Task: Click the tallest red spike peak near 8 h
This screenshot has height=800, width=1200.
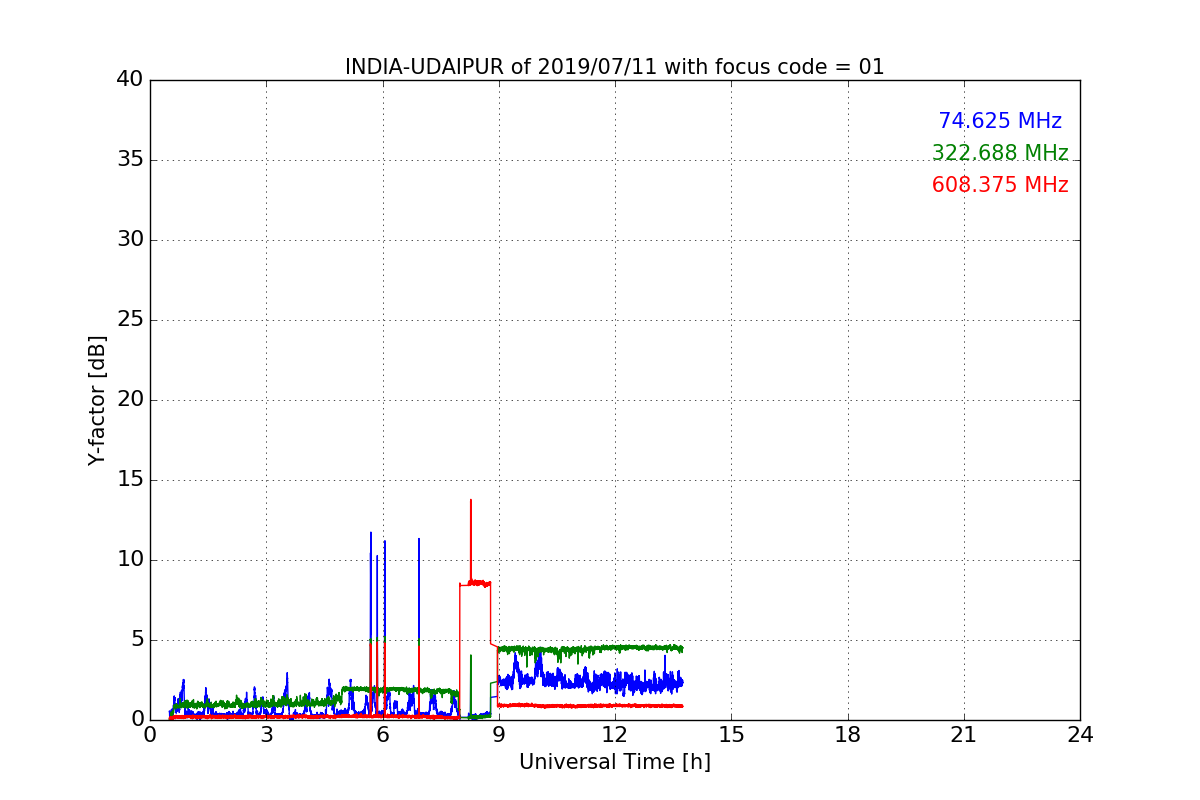Action: (470, 500)
